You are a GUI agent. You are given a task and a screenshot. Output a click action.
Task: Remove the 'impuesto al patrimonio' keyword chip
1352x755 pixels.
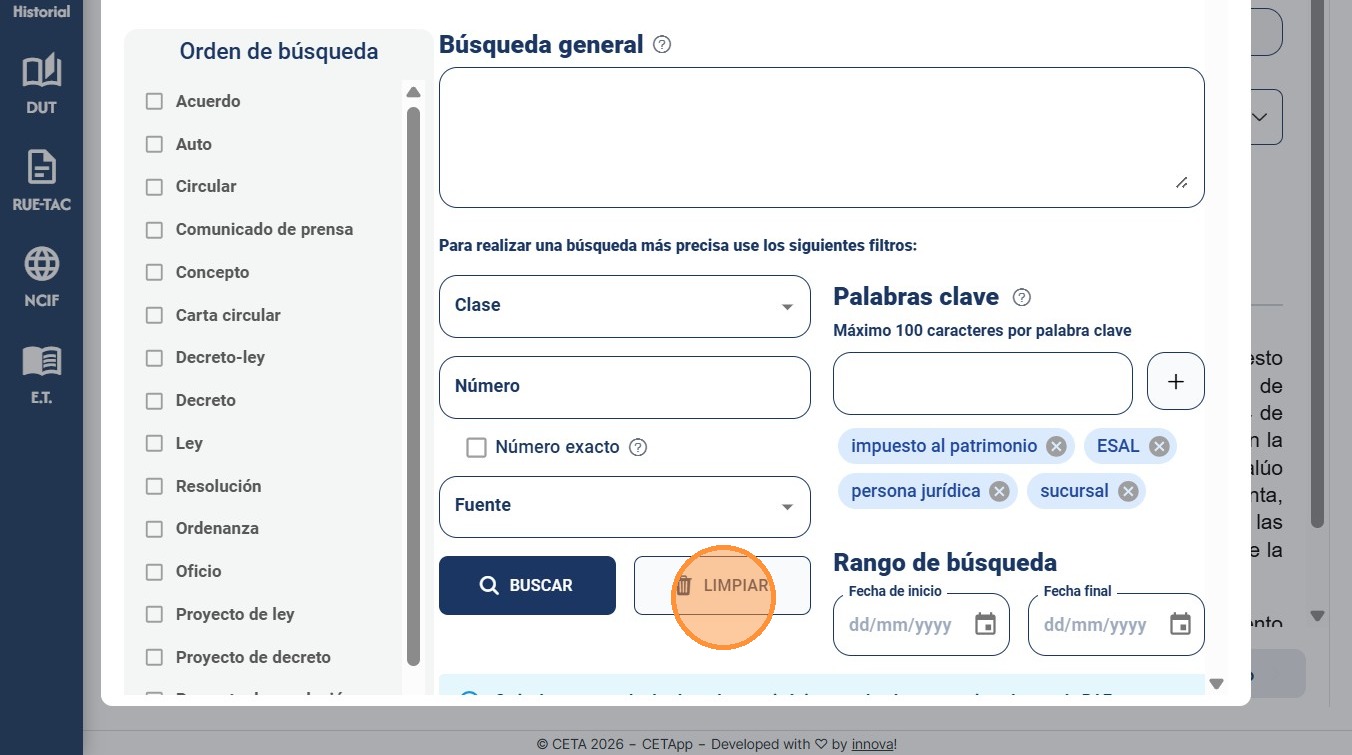pyautogui.click(x=1056, y=446)
